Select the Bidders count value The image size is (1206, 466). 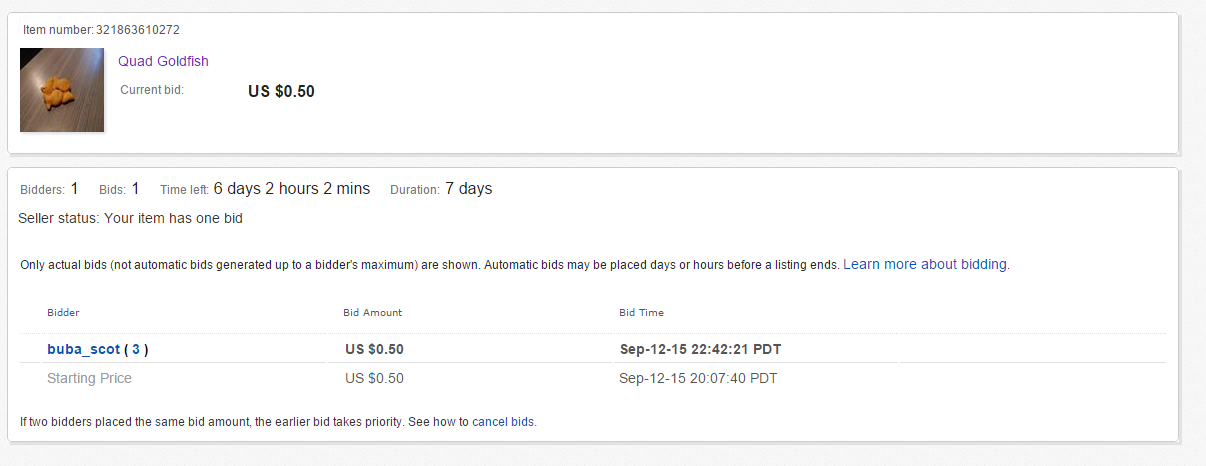coord(74,188)
